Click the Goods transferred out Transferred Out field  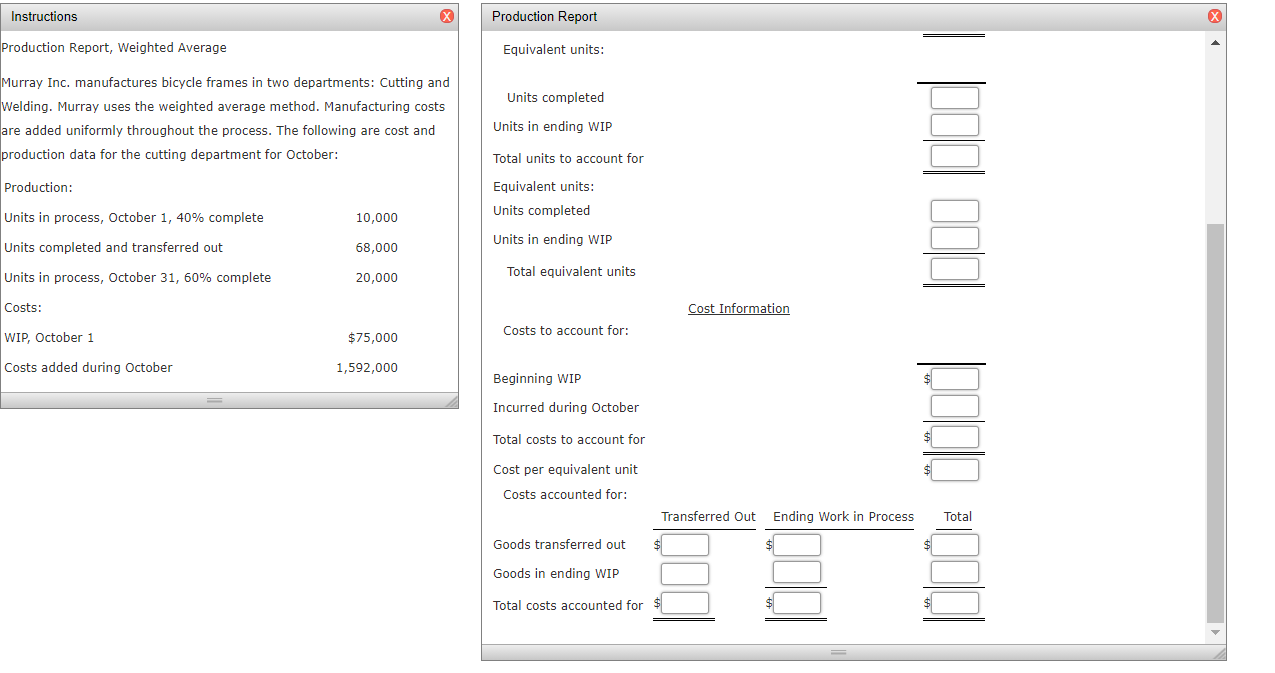pos(685,544)
